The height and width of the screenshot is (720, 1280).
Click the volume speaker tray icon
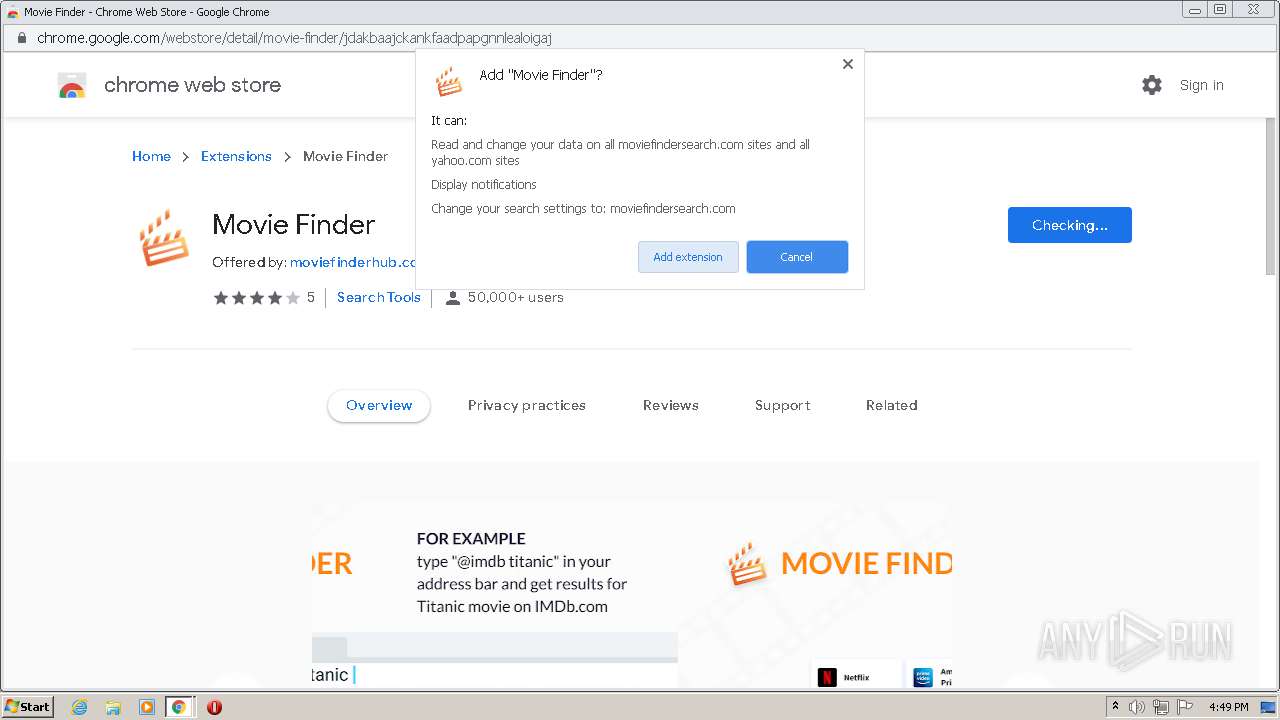coord(1137,707)
